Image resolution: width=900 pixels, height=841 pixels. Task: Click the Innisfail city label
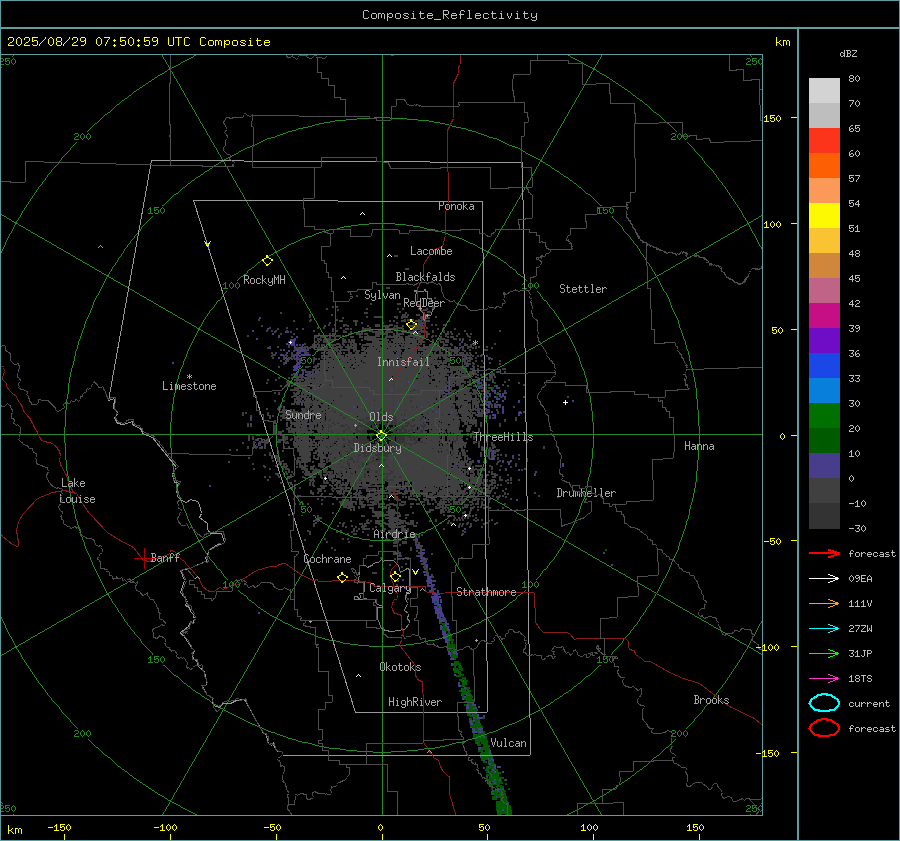403,362
